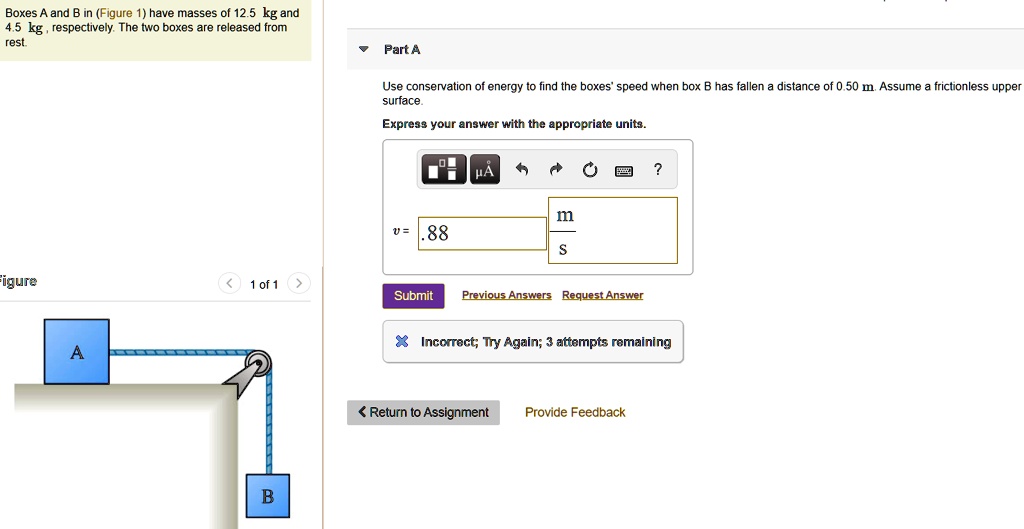The width and height of the screenshot is (1024, 529).
Task: Click the velocity value input field
Action: tap(482, 234)
